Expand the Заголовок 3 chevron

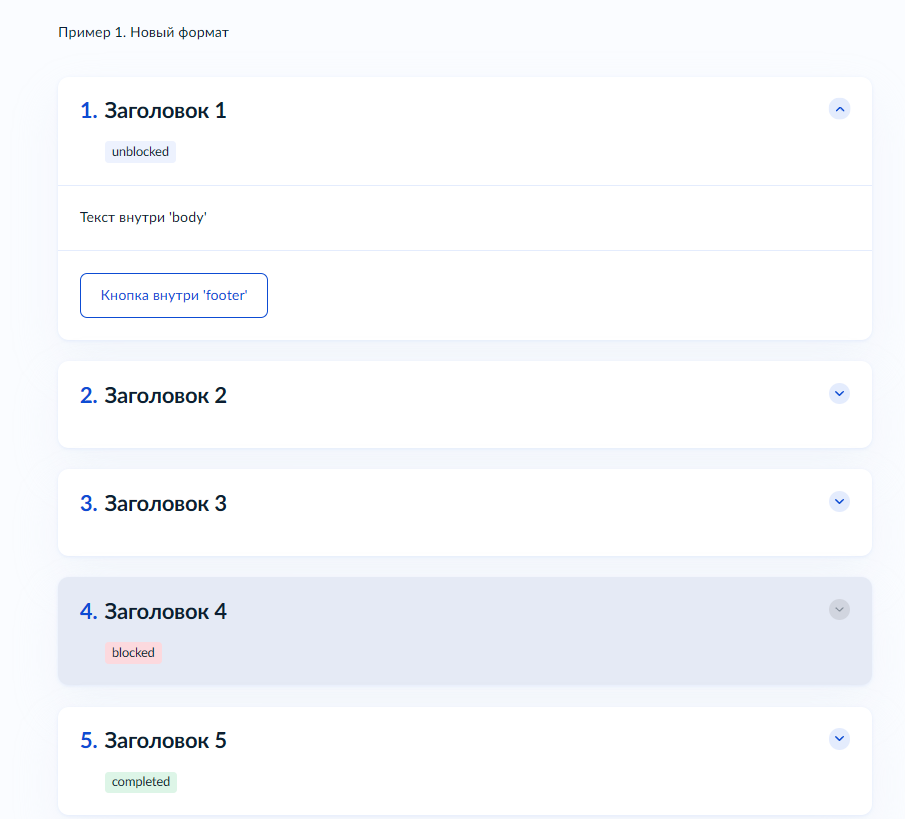coord(840,501)
